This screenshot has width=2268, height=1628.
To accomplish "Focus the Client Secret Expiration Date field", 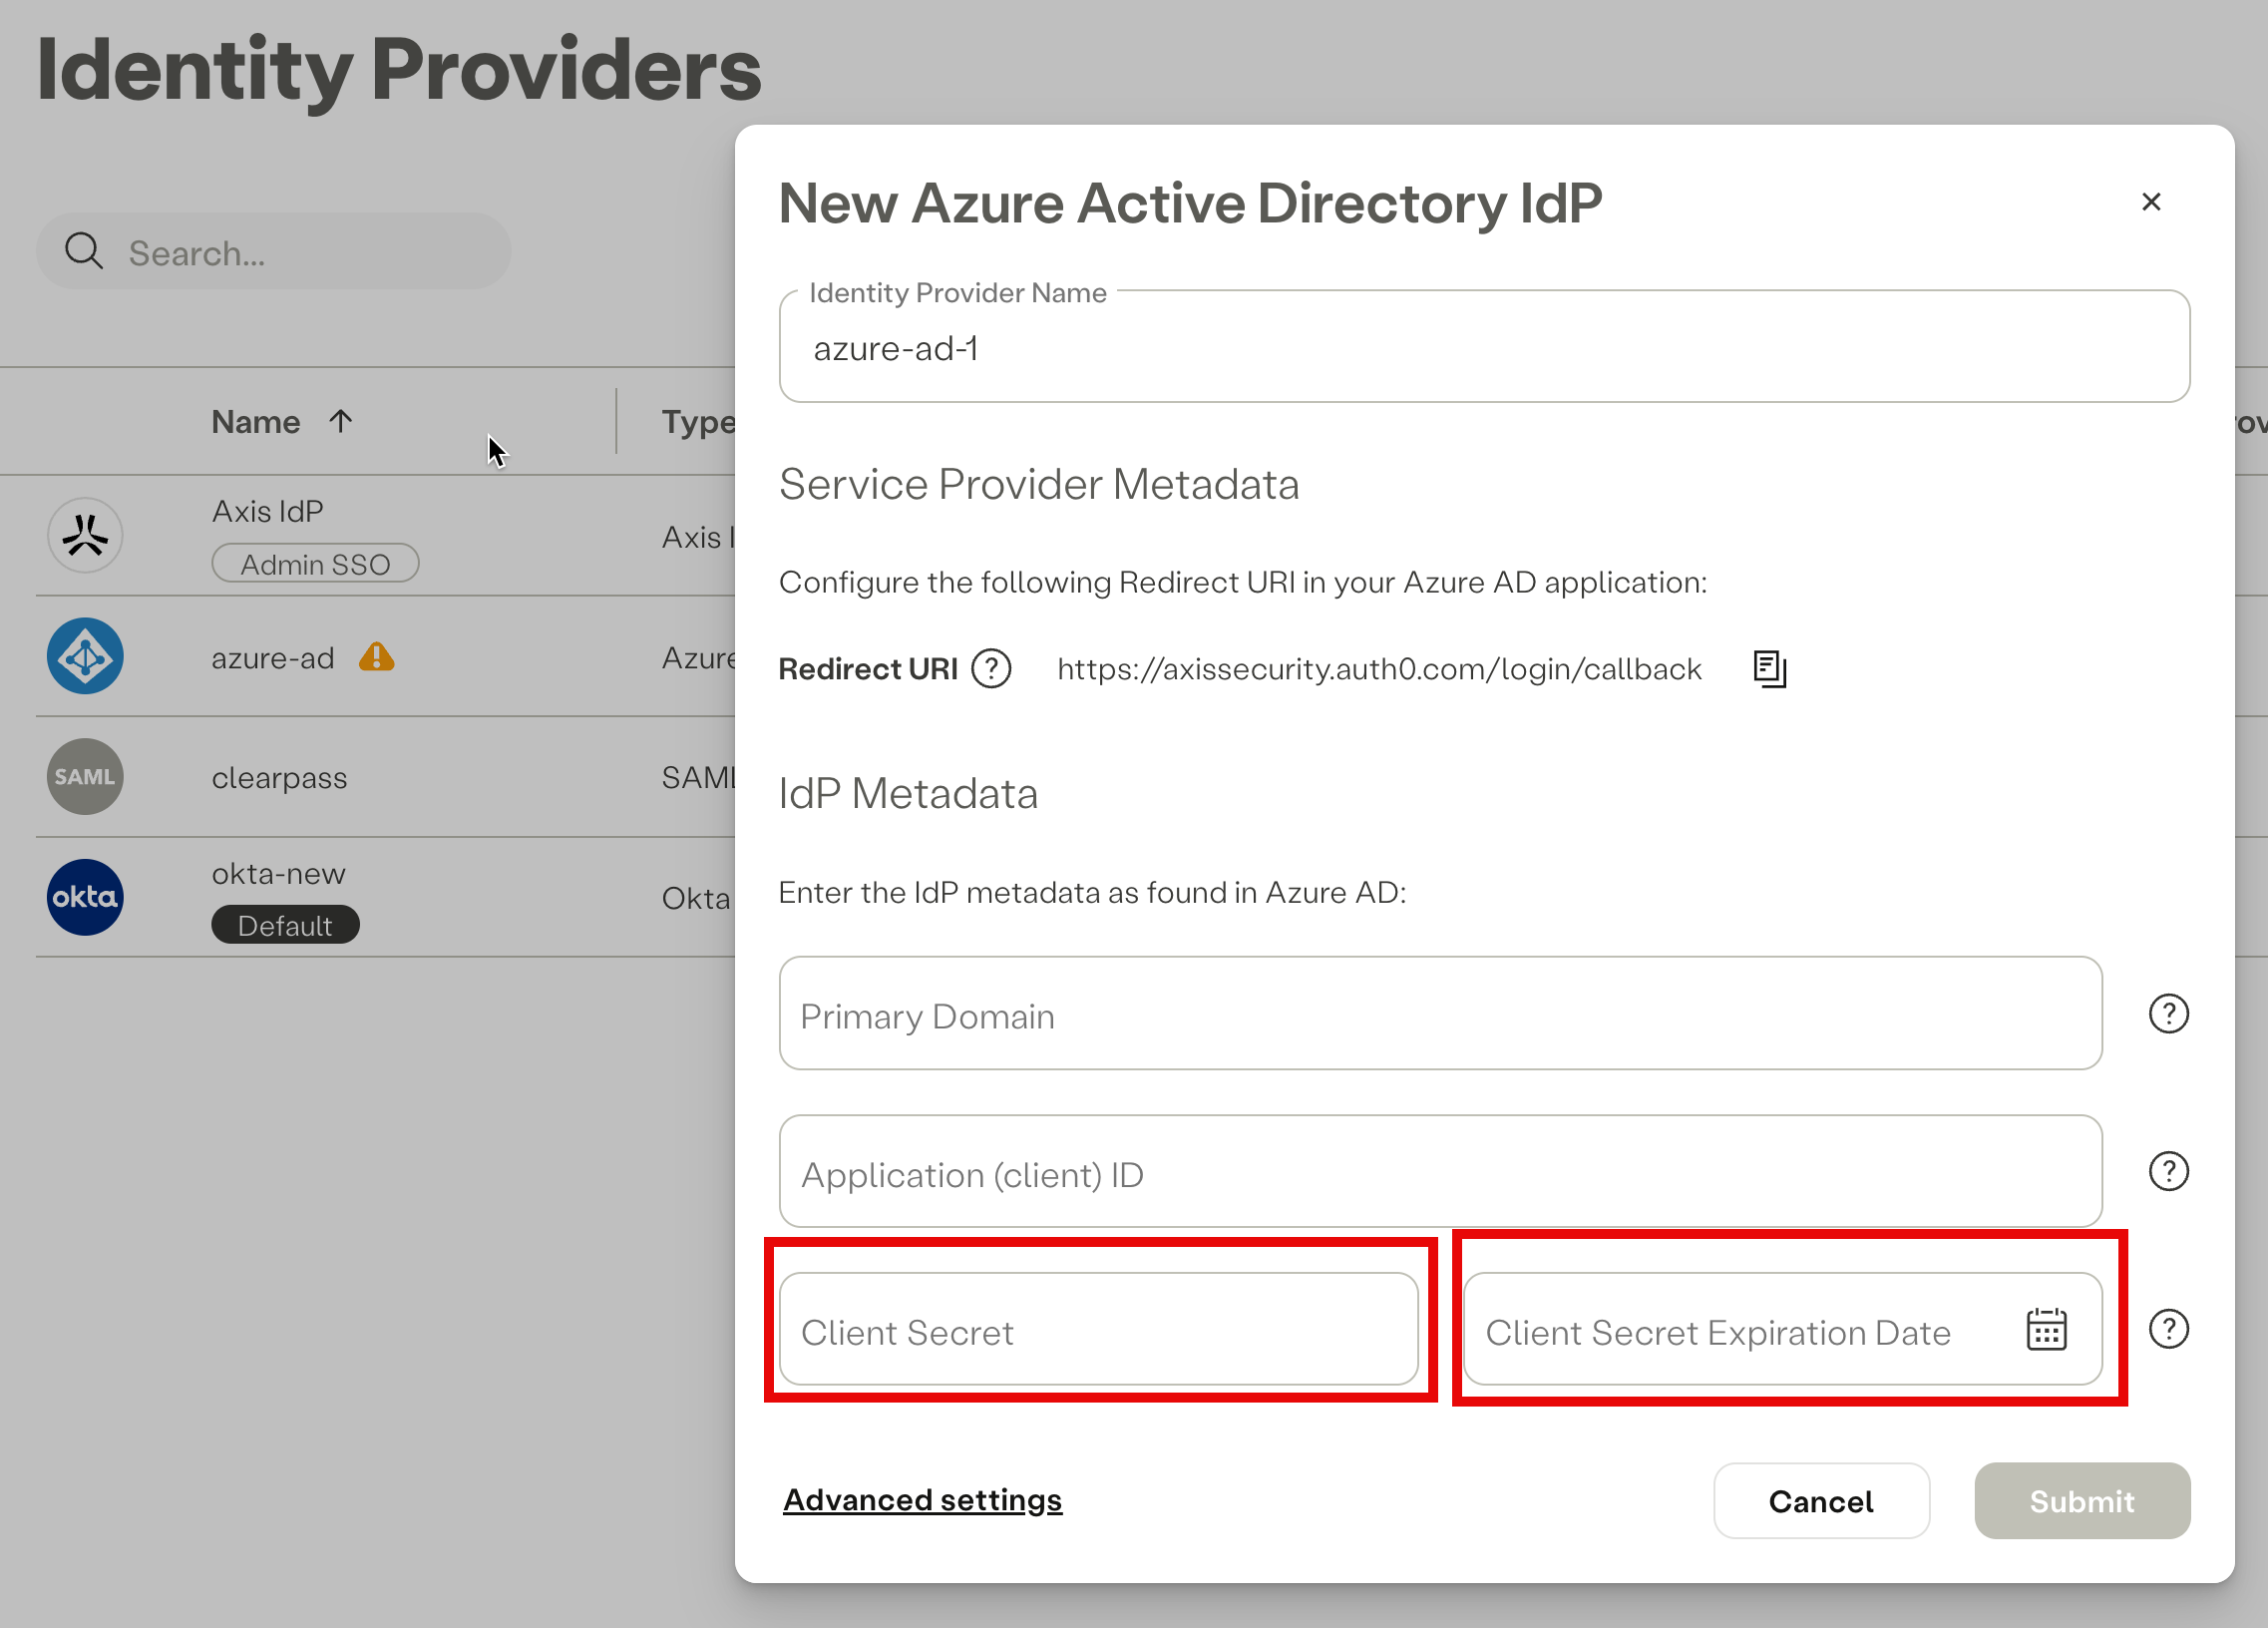I will pyautogui.click(x=1782, y=1330).
